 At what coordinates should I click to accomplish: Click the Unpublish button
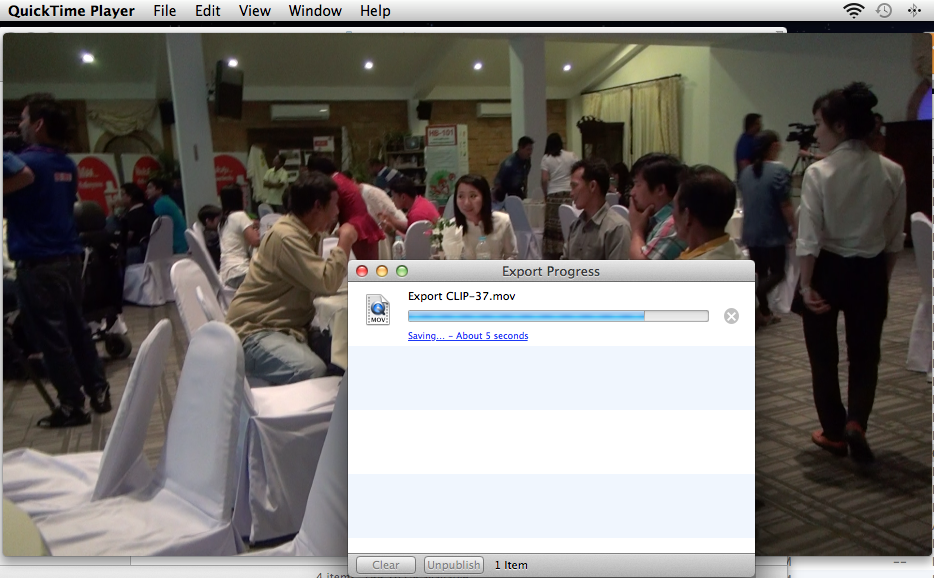pyautogui.click(x=454, y=565)
